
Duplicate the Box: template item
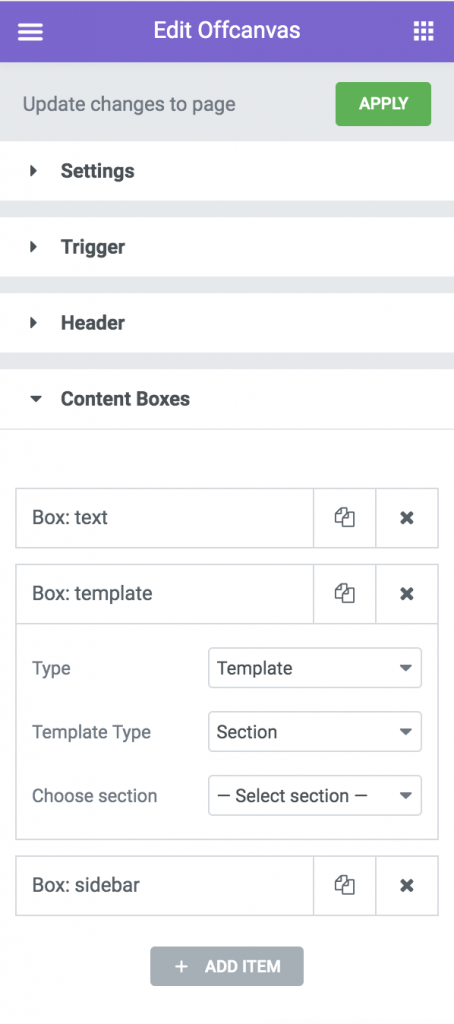tap(344, 594)
